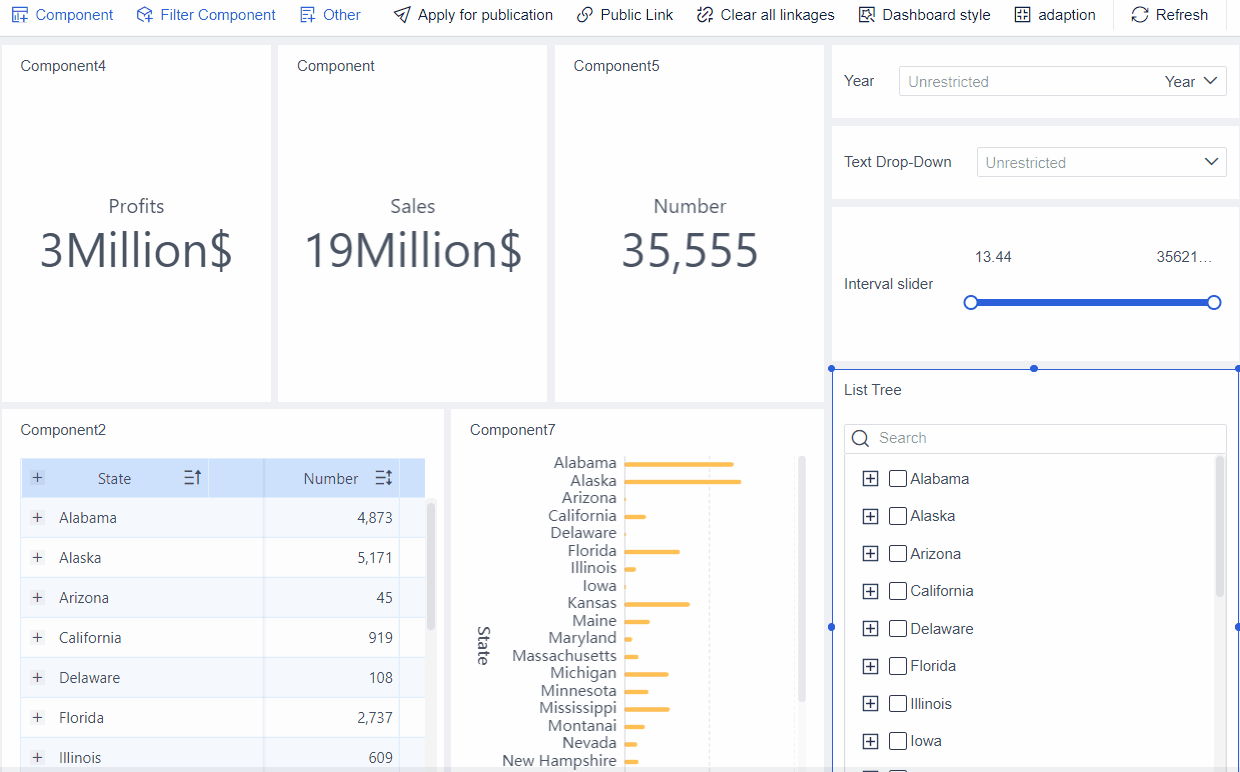This screenshot has width=1240, height=772.
Task: Open the Filter Component menu
Action: (206, 15)
